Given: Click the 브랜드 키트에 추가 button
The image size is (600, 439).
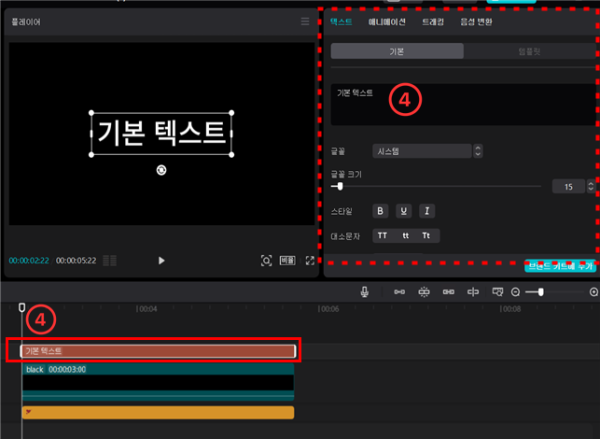Looking at the screenshot, I should (x=559, y=267).
